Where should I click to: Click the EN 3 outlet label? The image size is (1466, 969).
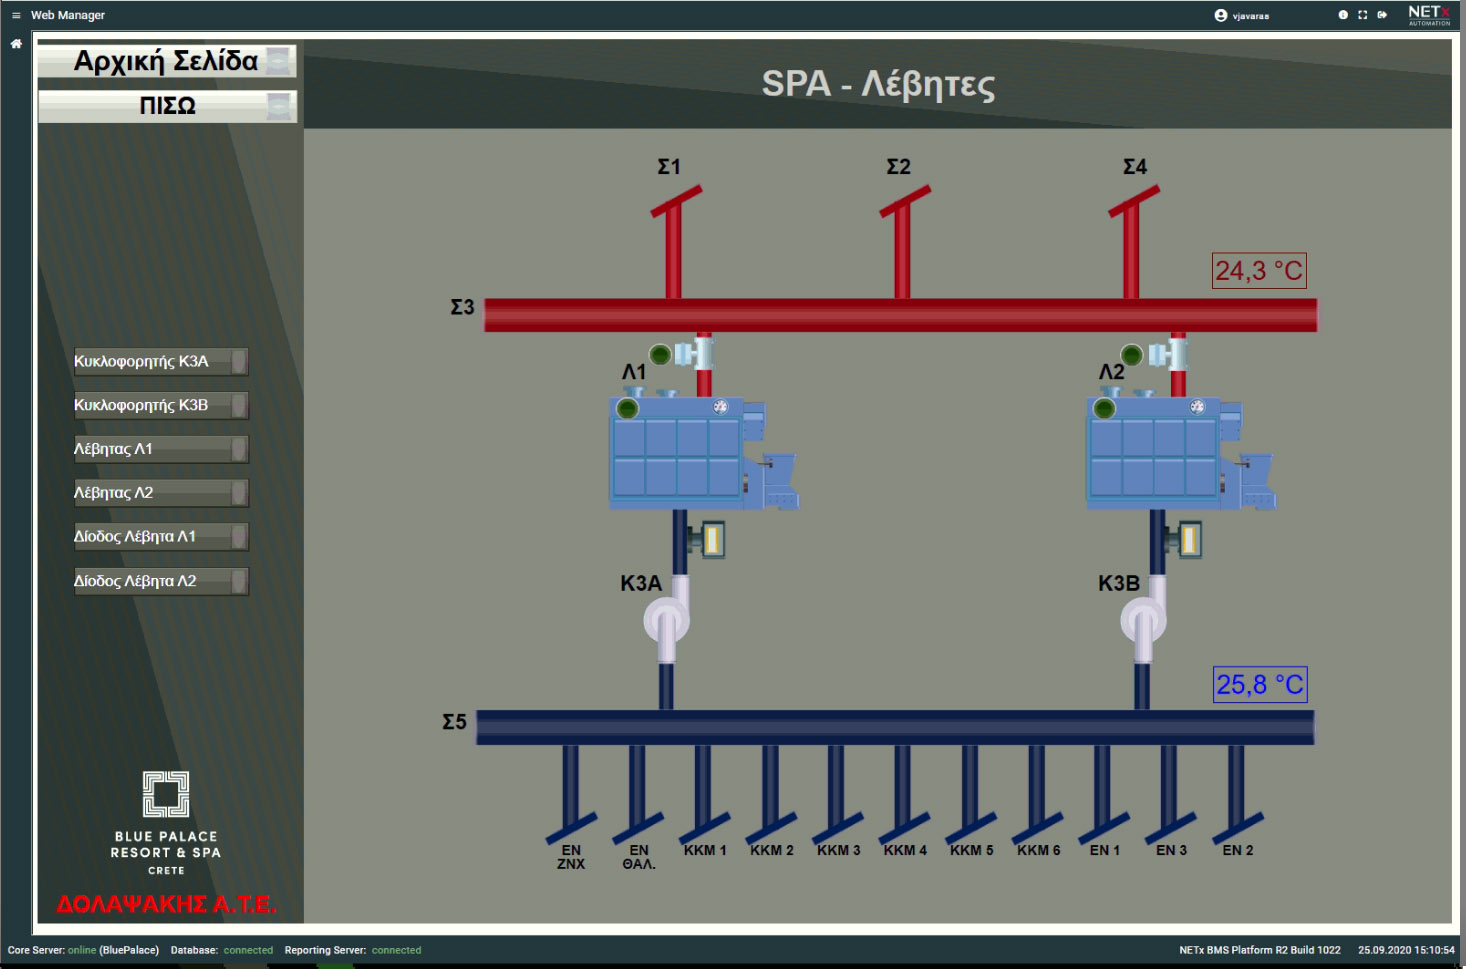click(1172, 850)
